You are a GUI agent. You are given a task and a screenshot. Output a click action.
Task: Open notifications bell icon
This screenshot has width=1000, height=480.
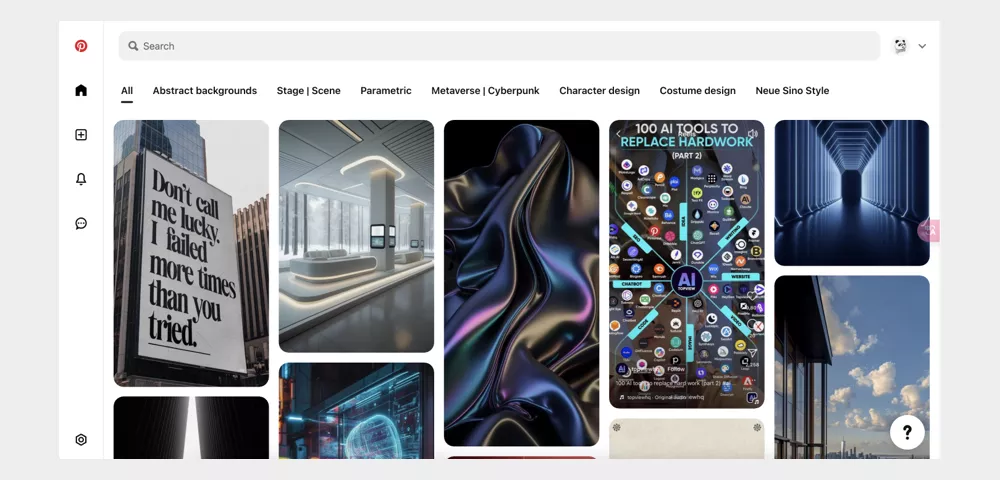[81, 179]
